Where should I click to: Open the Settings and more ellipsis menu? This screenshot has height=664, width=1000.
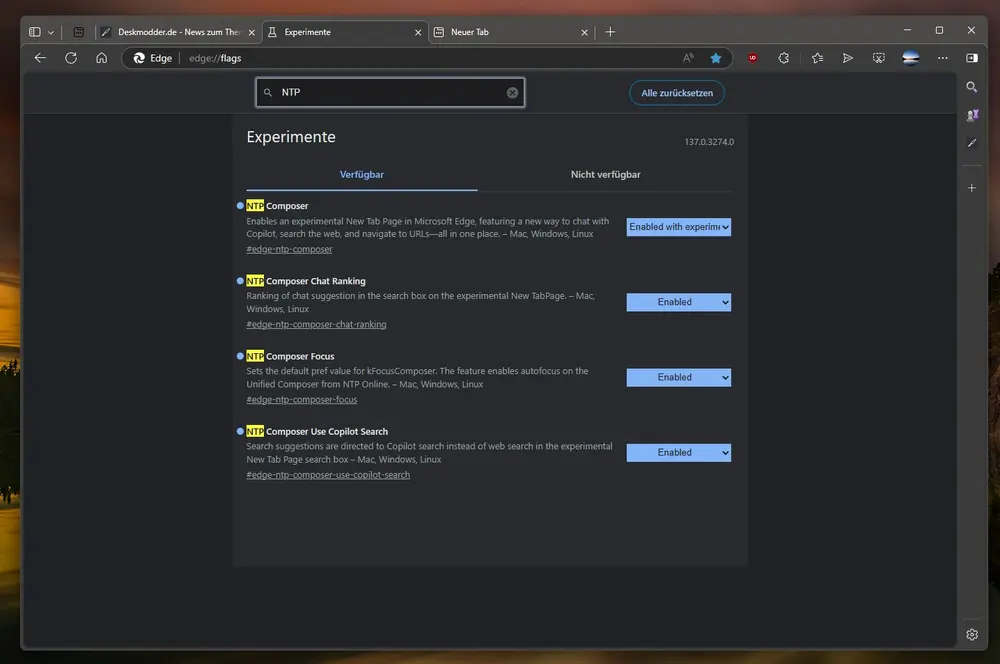coord(943,58)
